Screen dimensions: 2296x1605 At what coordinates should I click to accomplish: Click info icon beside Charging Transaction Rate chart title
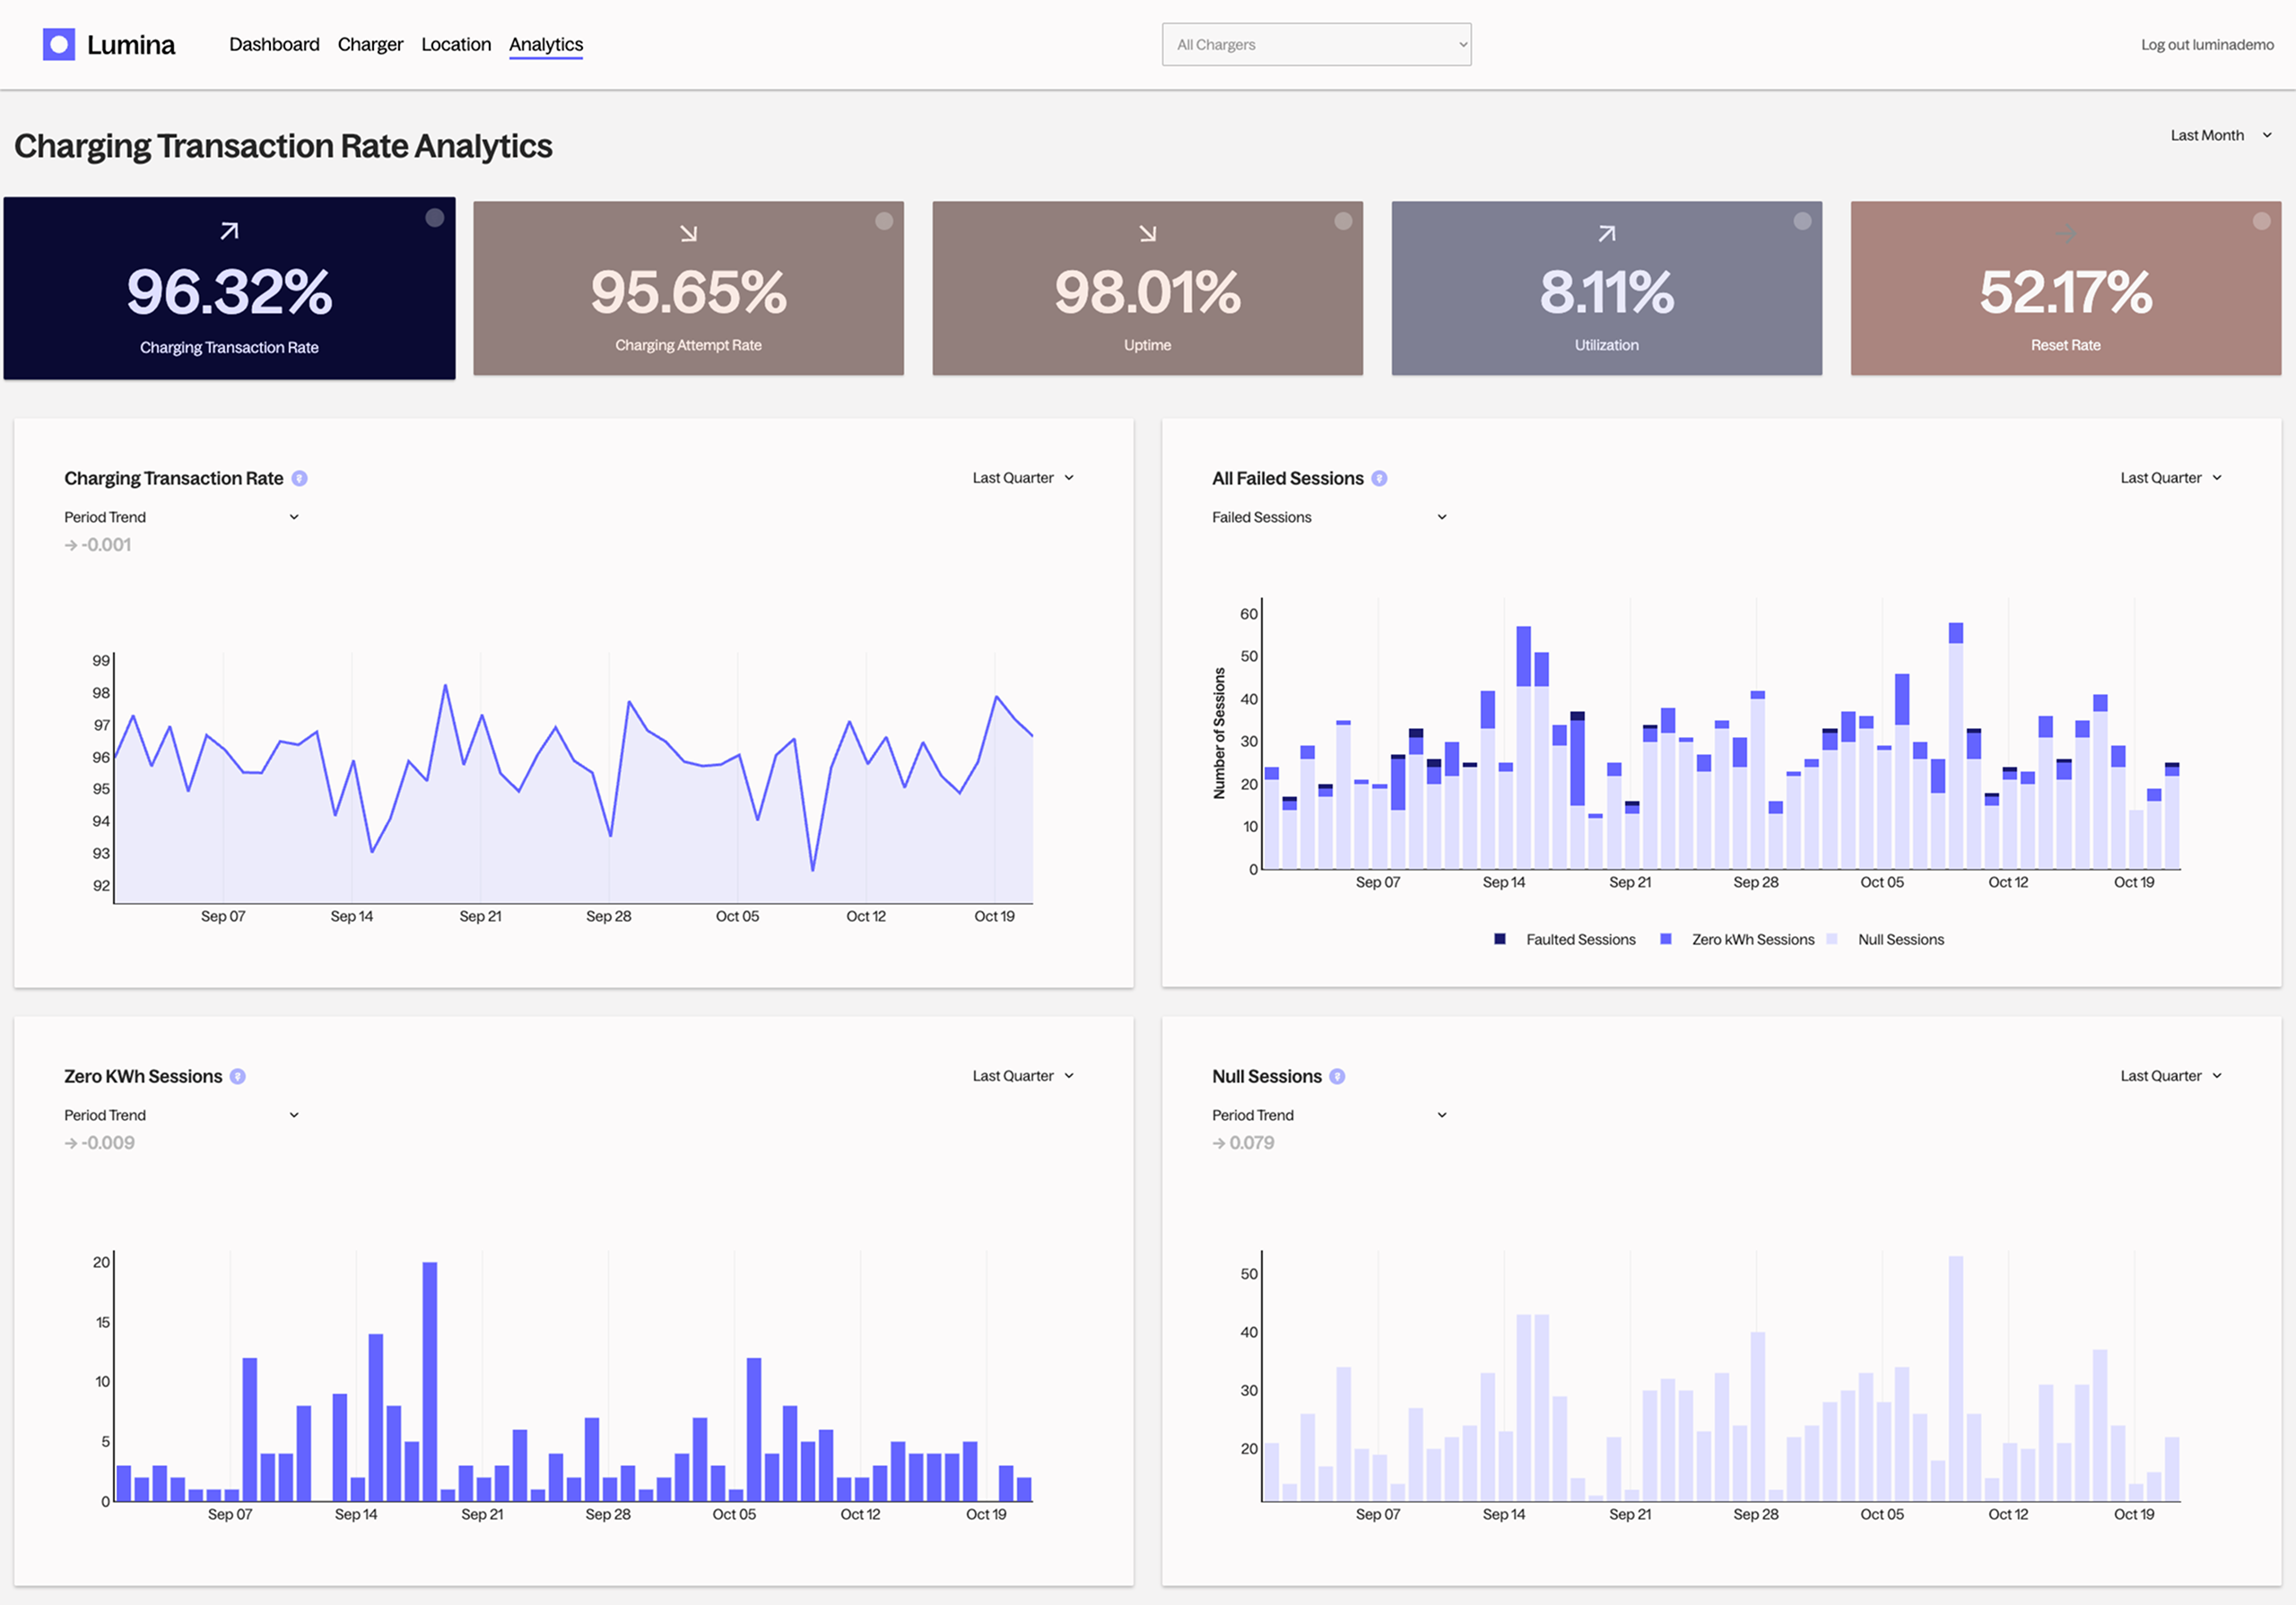(299, 479)
